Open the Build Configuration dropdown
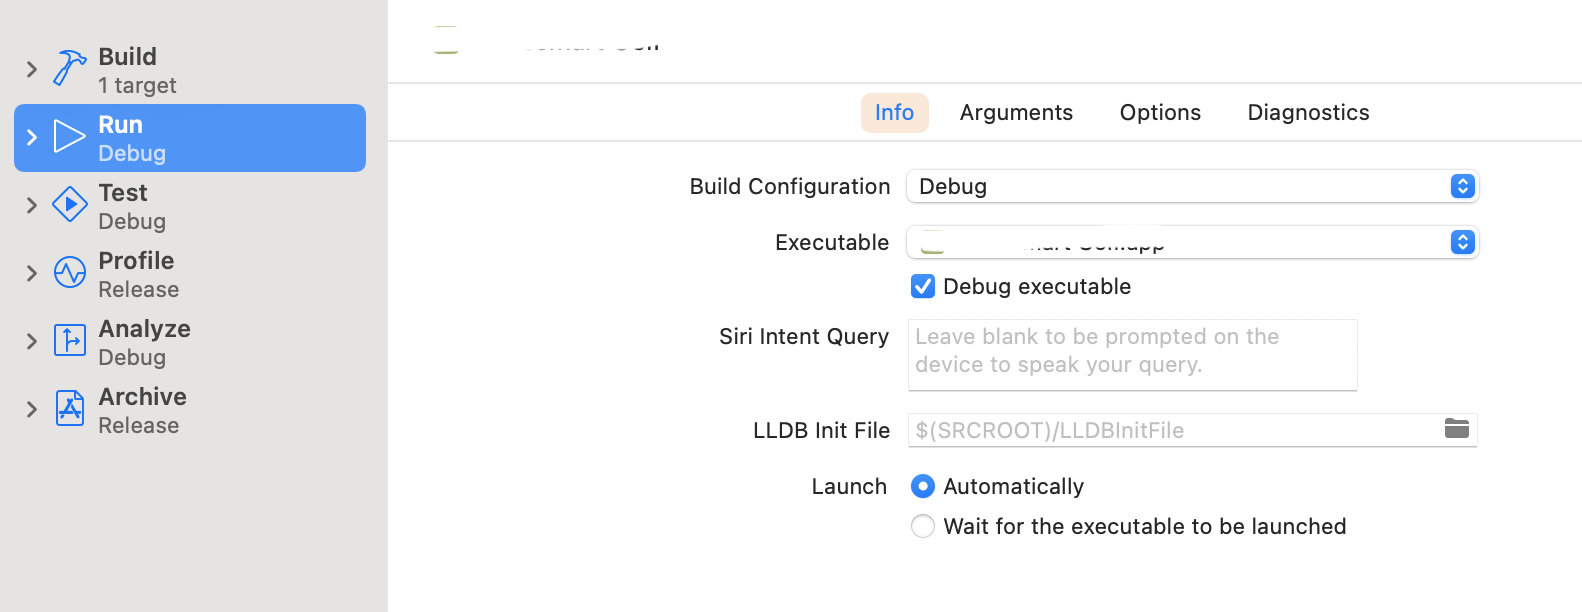This screenshot has width=1582, height=612. [1192, 186]
